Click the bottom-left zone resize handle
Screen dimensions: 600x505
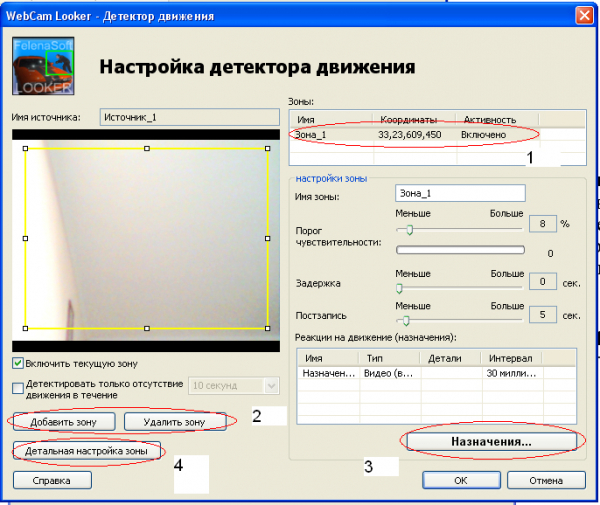(x=26, y=328)
